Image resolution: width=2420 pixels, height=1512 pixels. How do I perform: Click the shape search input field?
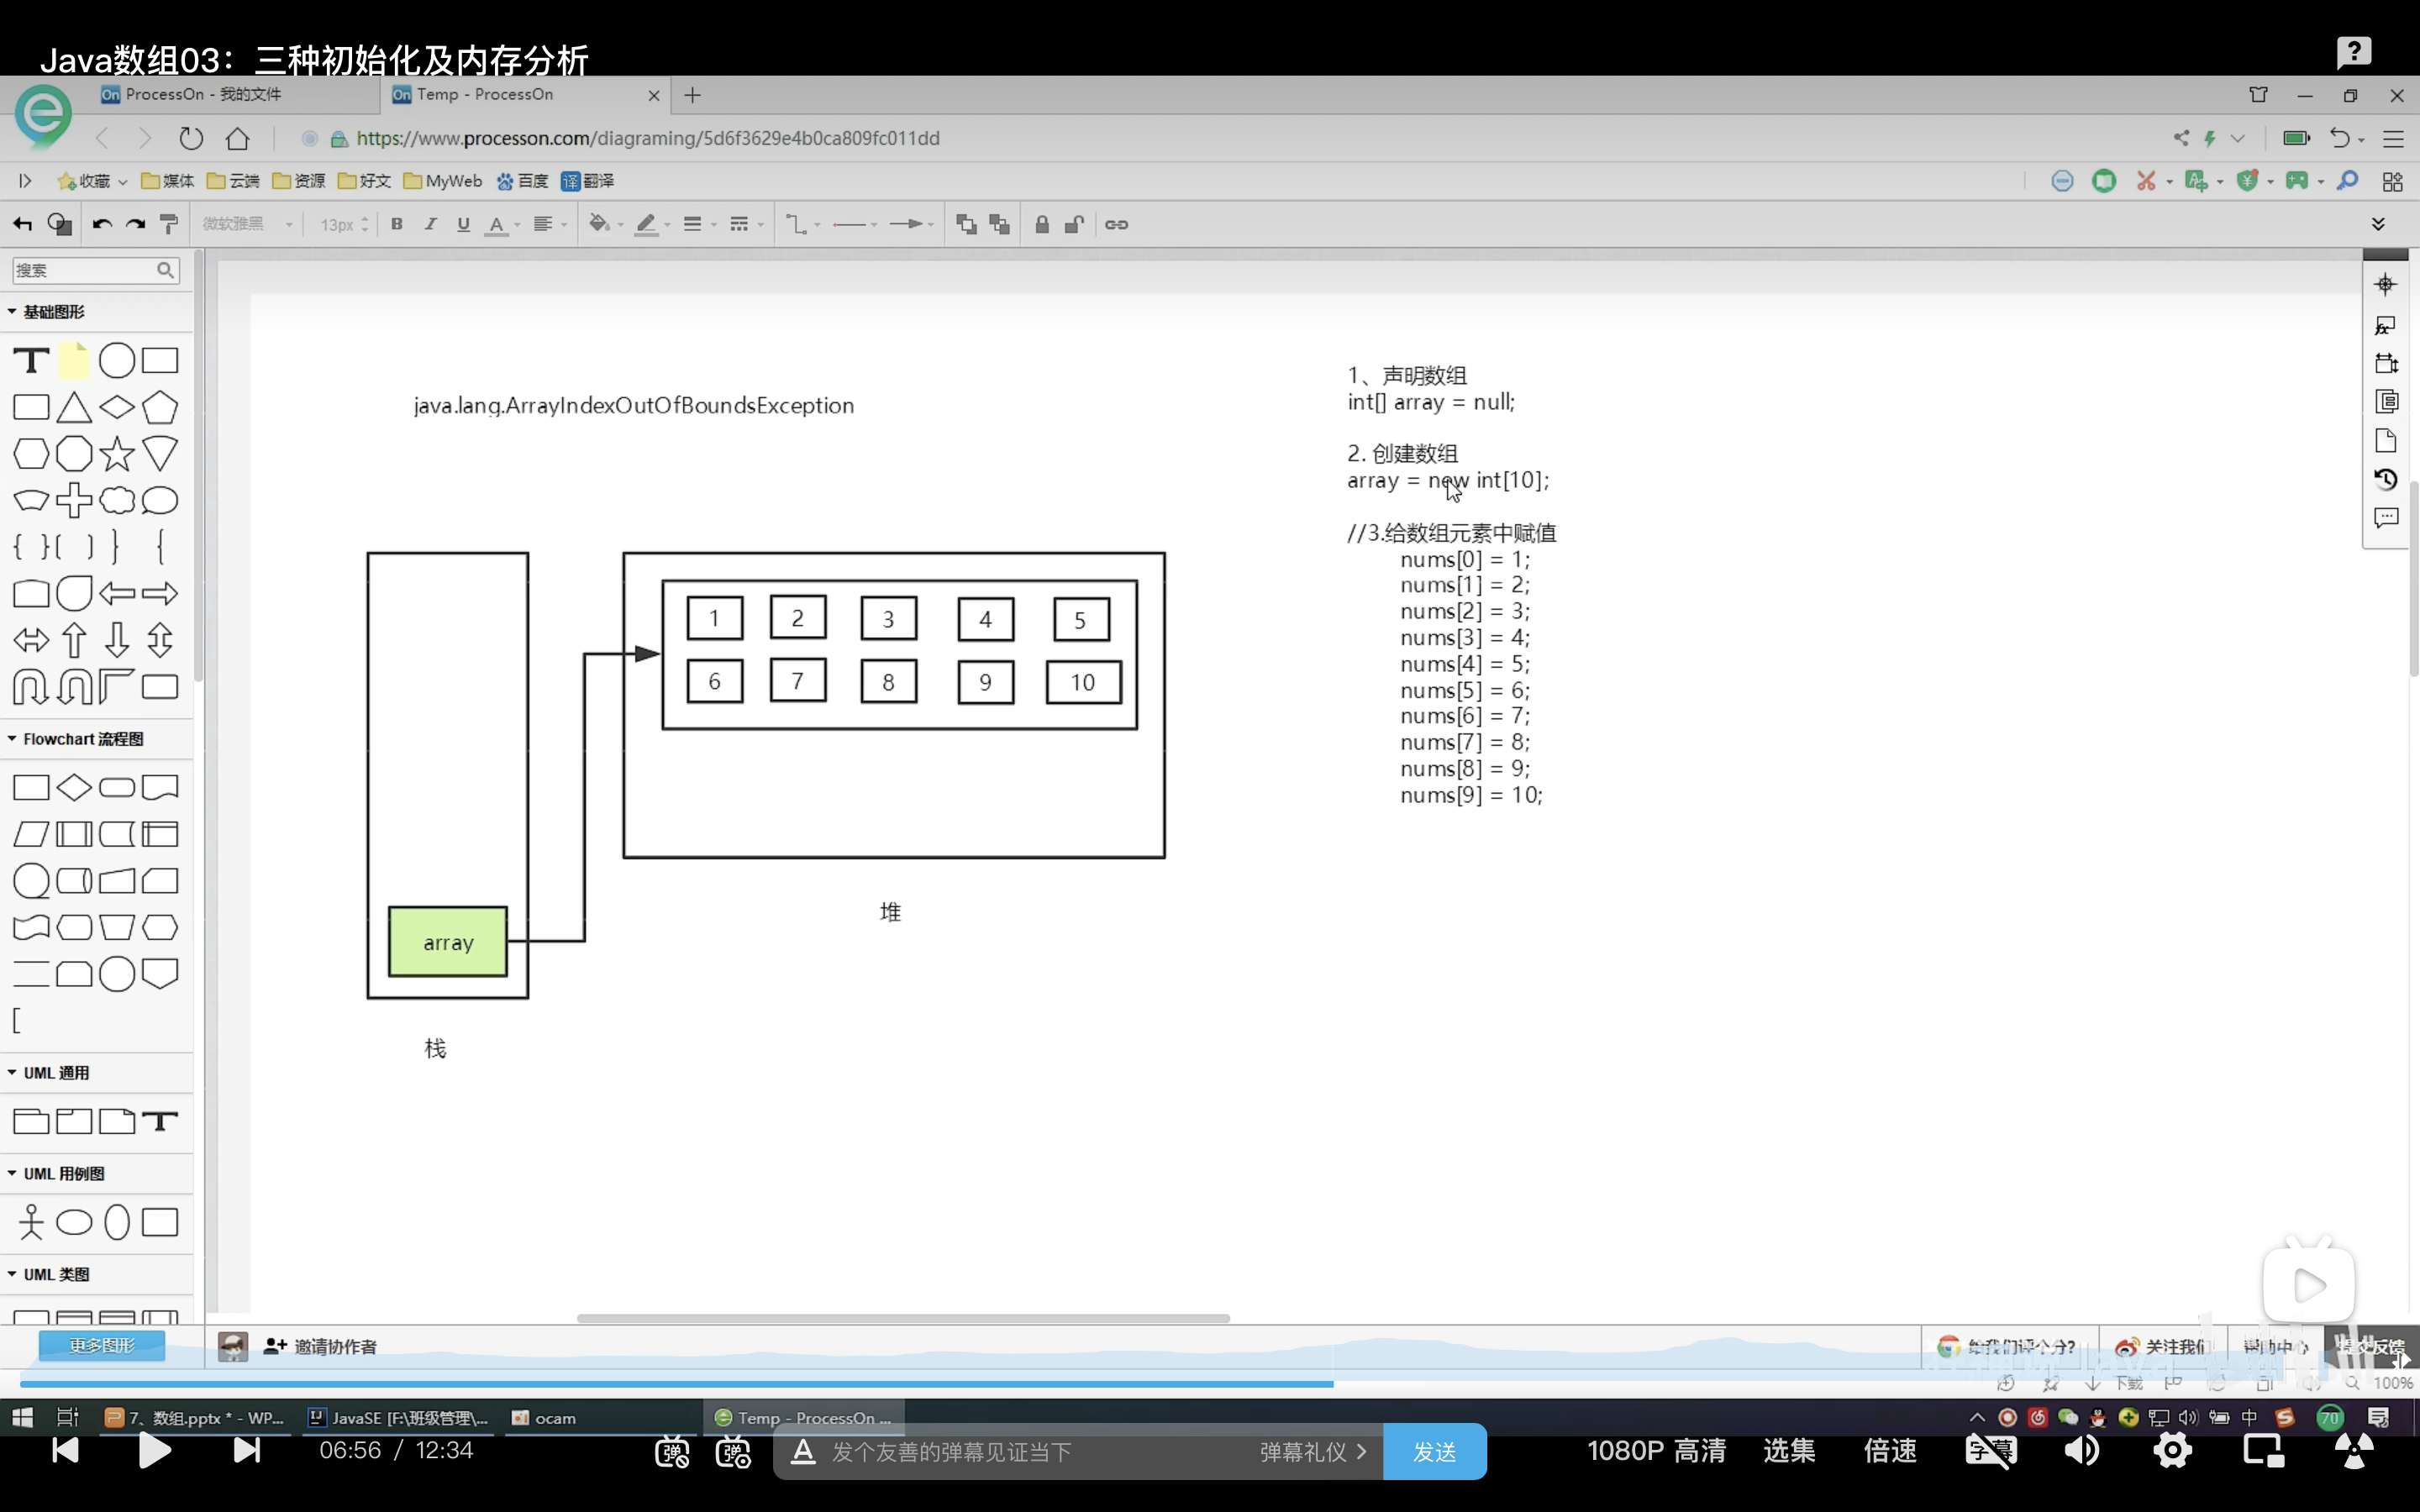pyautogui.click(x=84, y=270)
